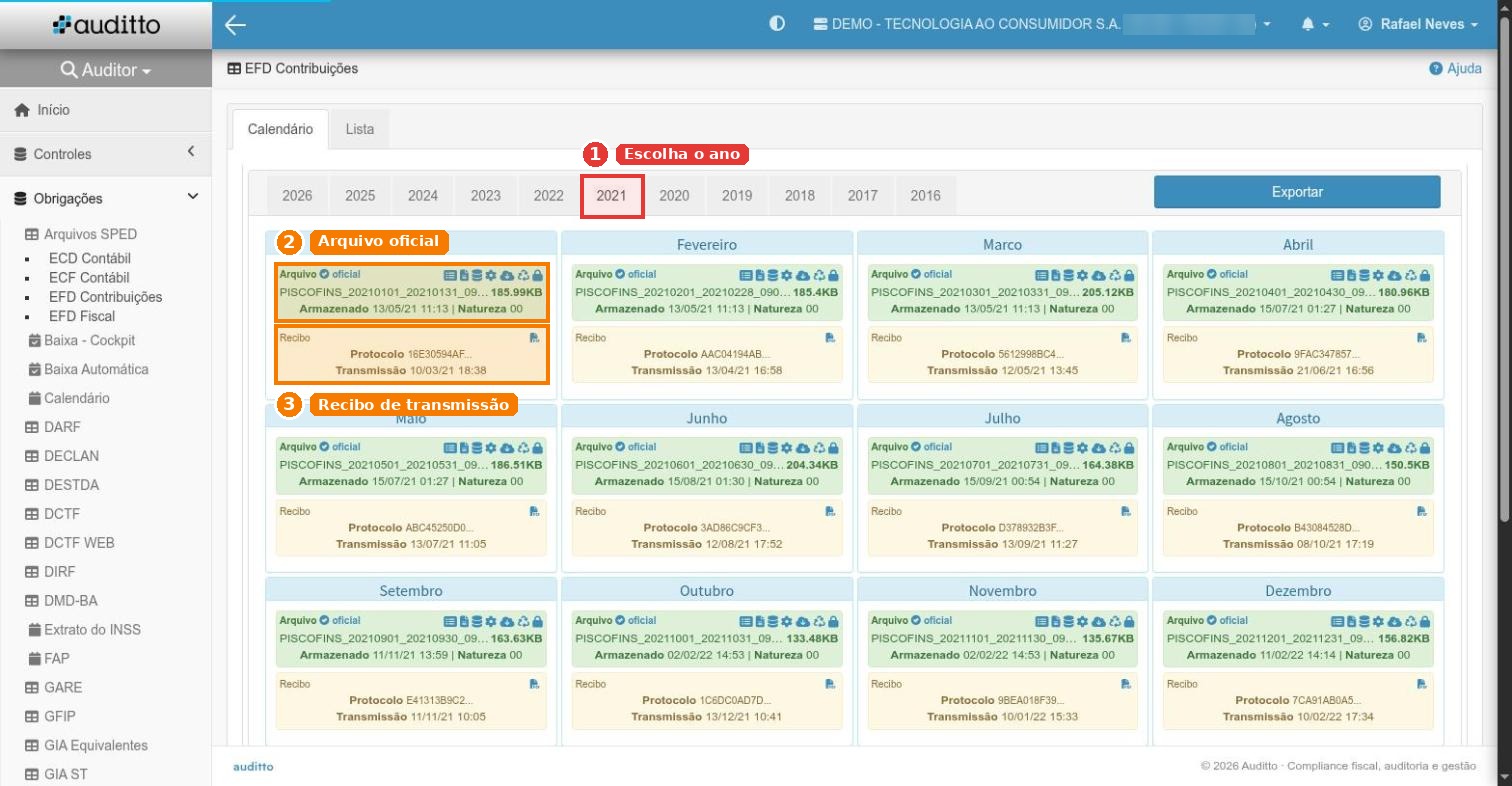Open ECD Contábil in the sidebar

point(89,258)
